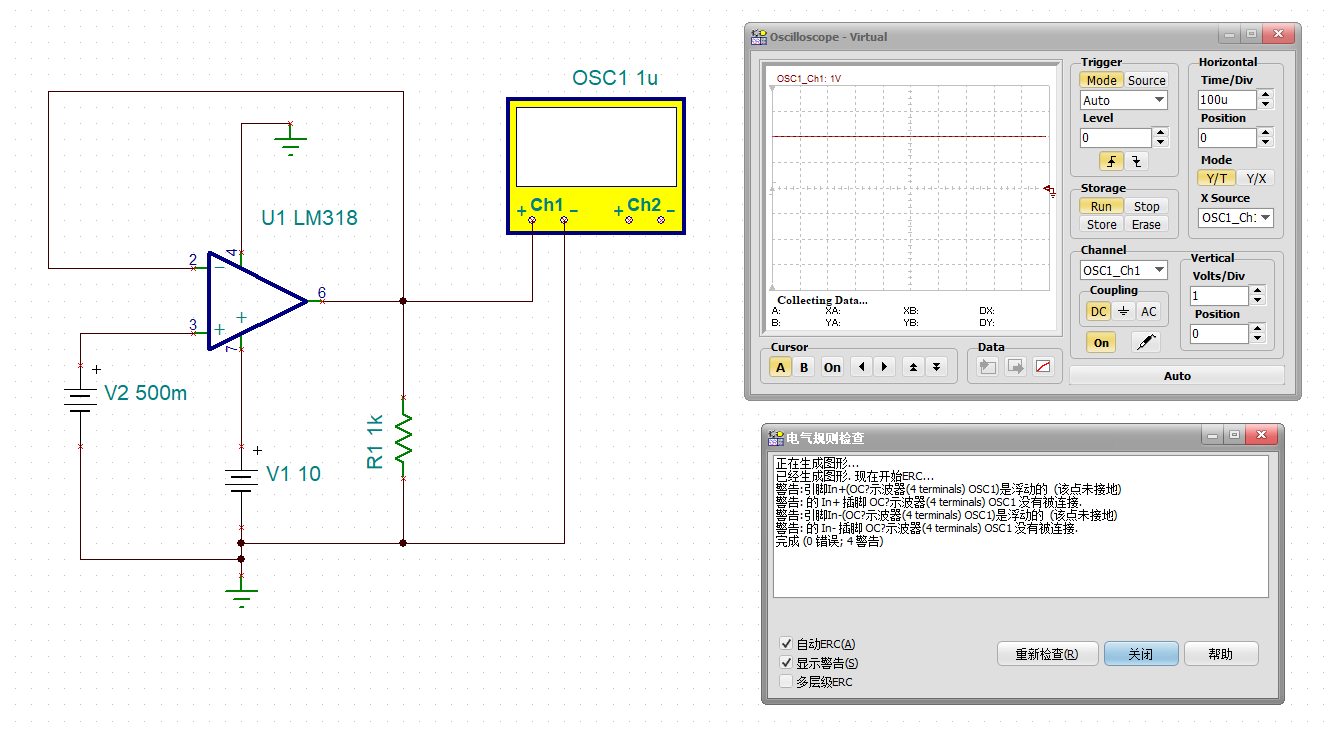Click the Stop storage button
Image resolution: width=1334 pixels, height=729 pixels.
pyautogui.click(x=1146, y=206)
